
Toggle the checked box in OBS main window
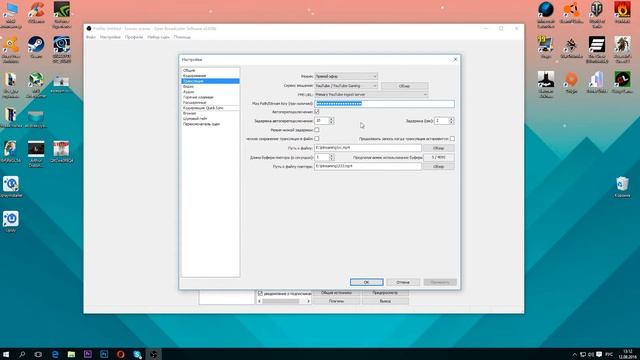coord(260,293)
